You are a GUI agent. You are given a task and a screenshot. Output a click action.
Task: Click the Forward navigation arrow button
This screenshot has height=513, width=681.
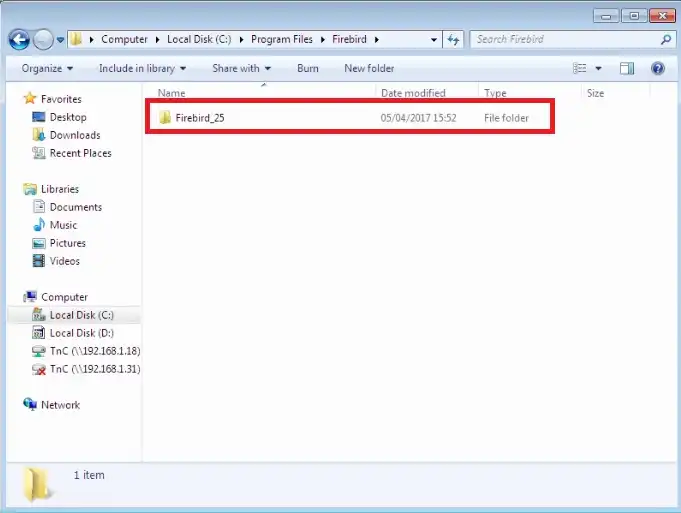[x=43, y=40]
